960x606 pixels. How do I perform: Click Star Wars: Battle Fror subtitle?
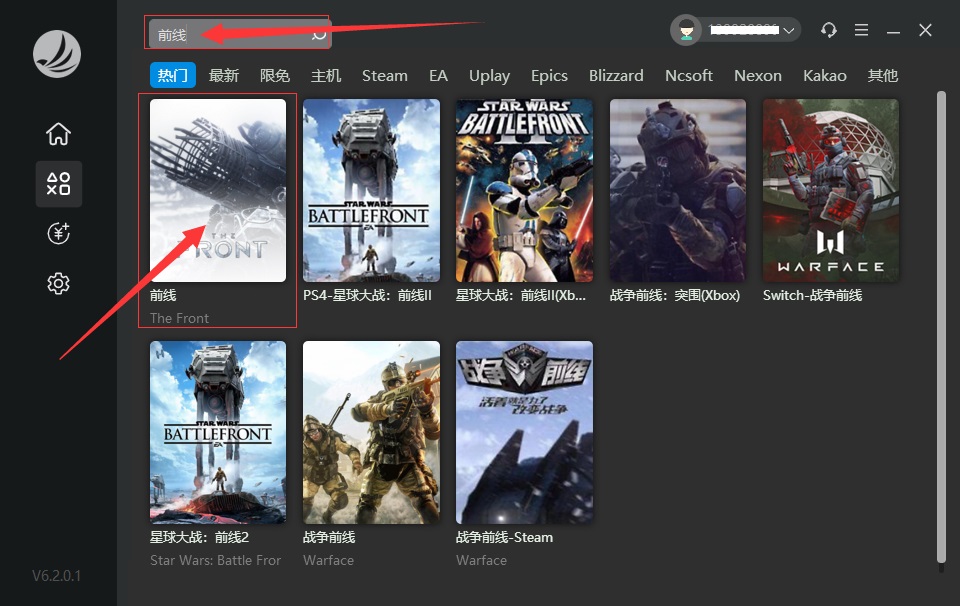tap(216, 560)
